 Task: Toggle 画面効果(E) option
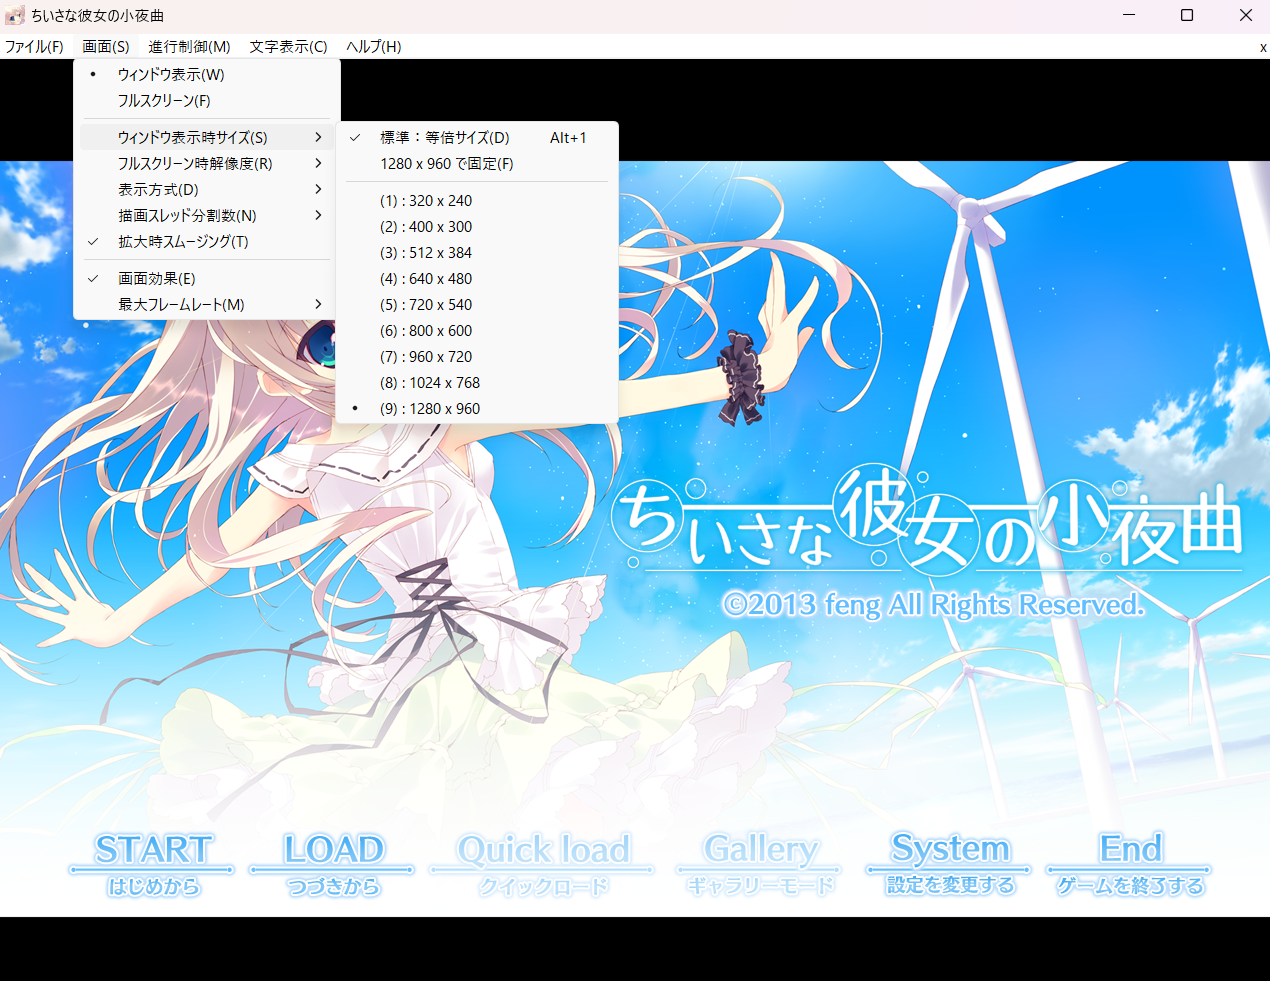pos(207,278)
